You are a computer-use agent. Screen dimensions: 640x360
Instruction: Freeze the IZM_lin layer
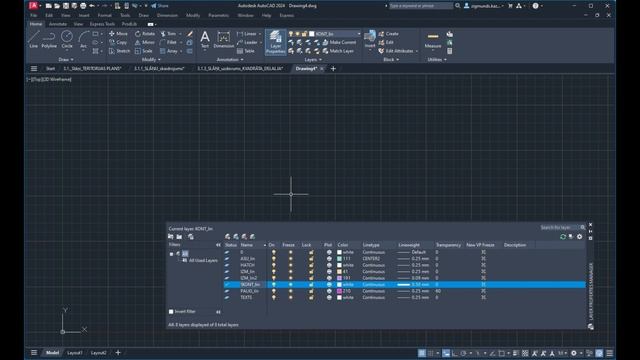click(x=291, y=271)
